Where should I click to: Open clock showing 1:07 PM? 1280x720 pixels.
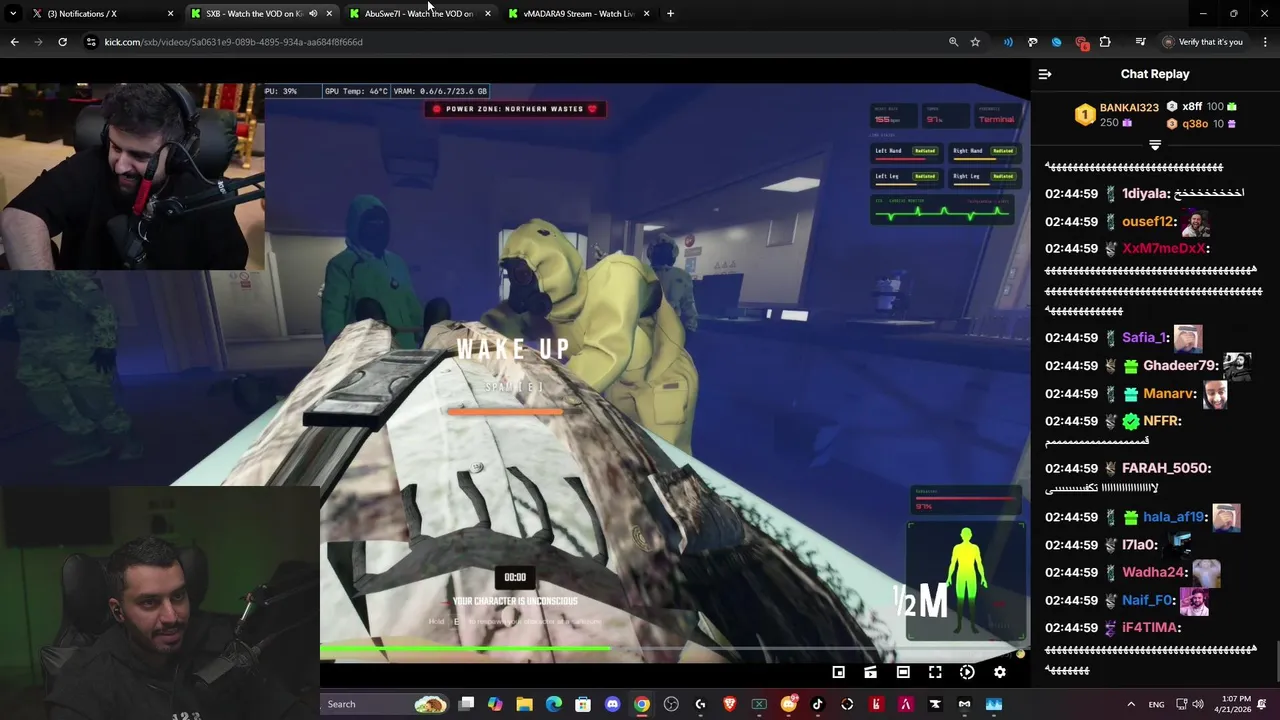point(1236,704)
